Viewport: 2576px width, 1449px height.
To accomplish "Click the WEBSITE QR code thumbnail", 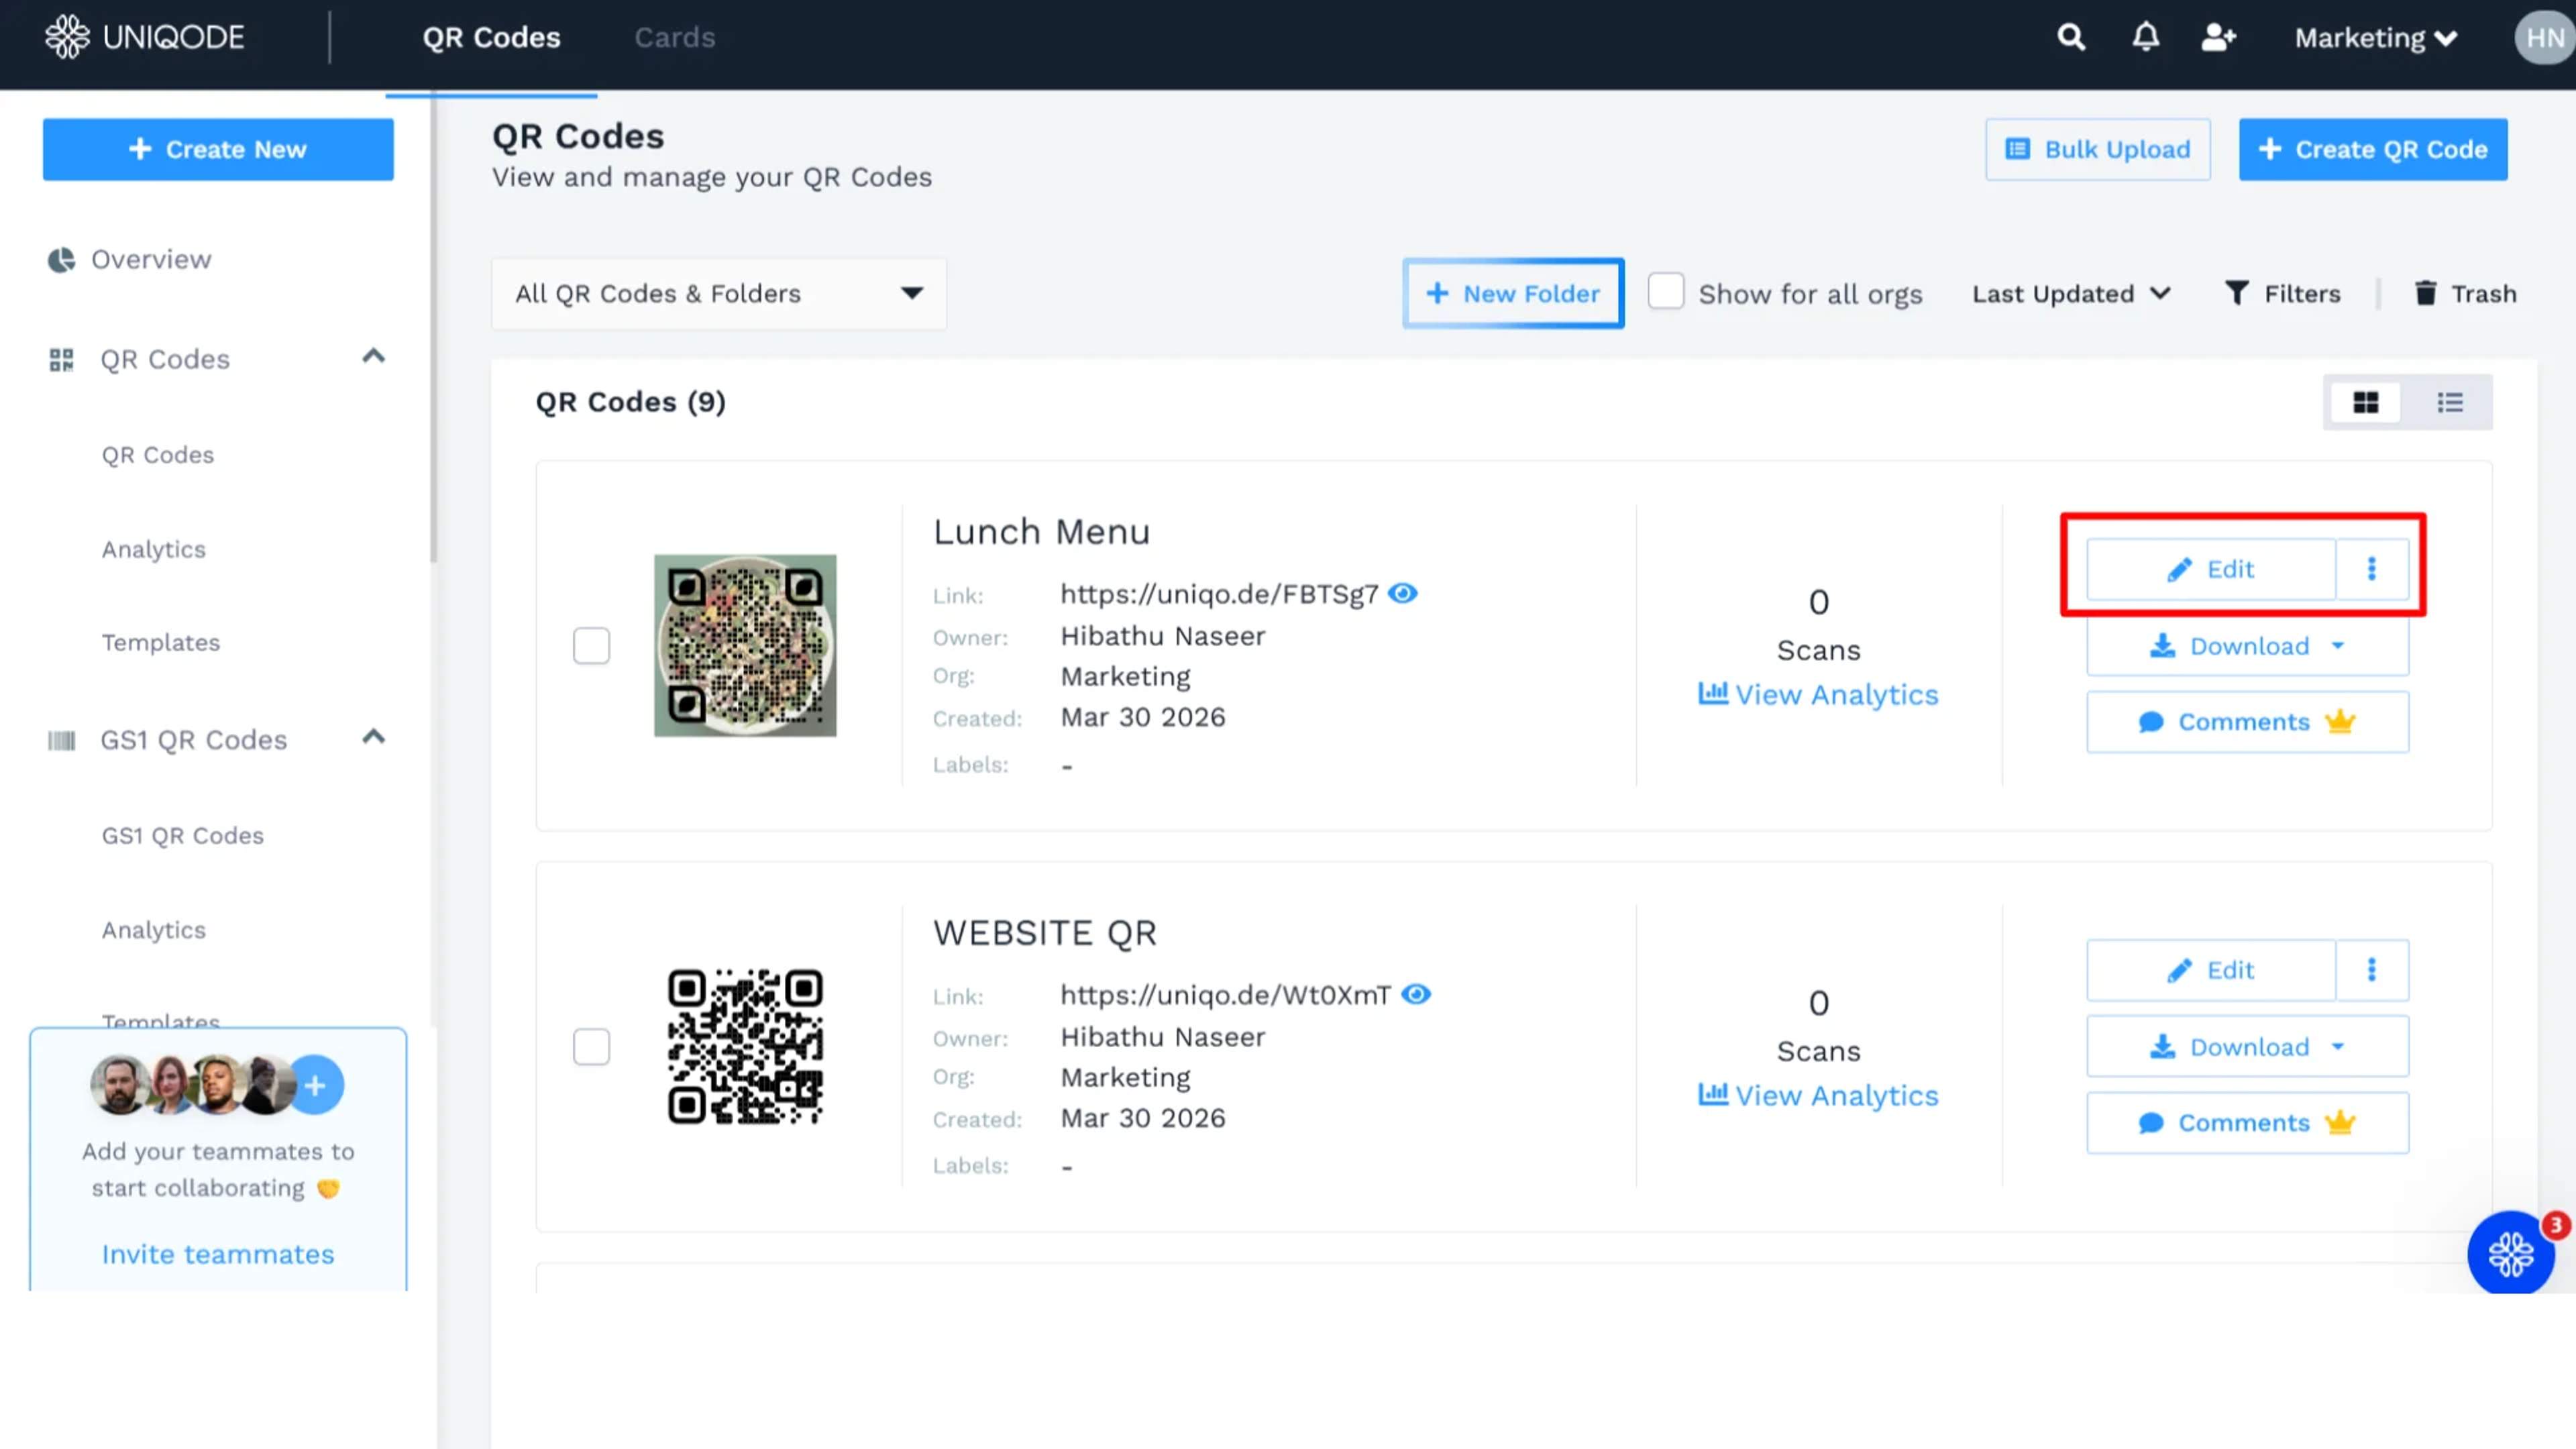I will coord(745,1047).
